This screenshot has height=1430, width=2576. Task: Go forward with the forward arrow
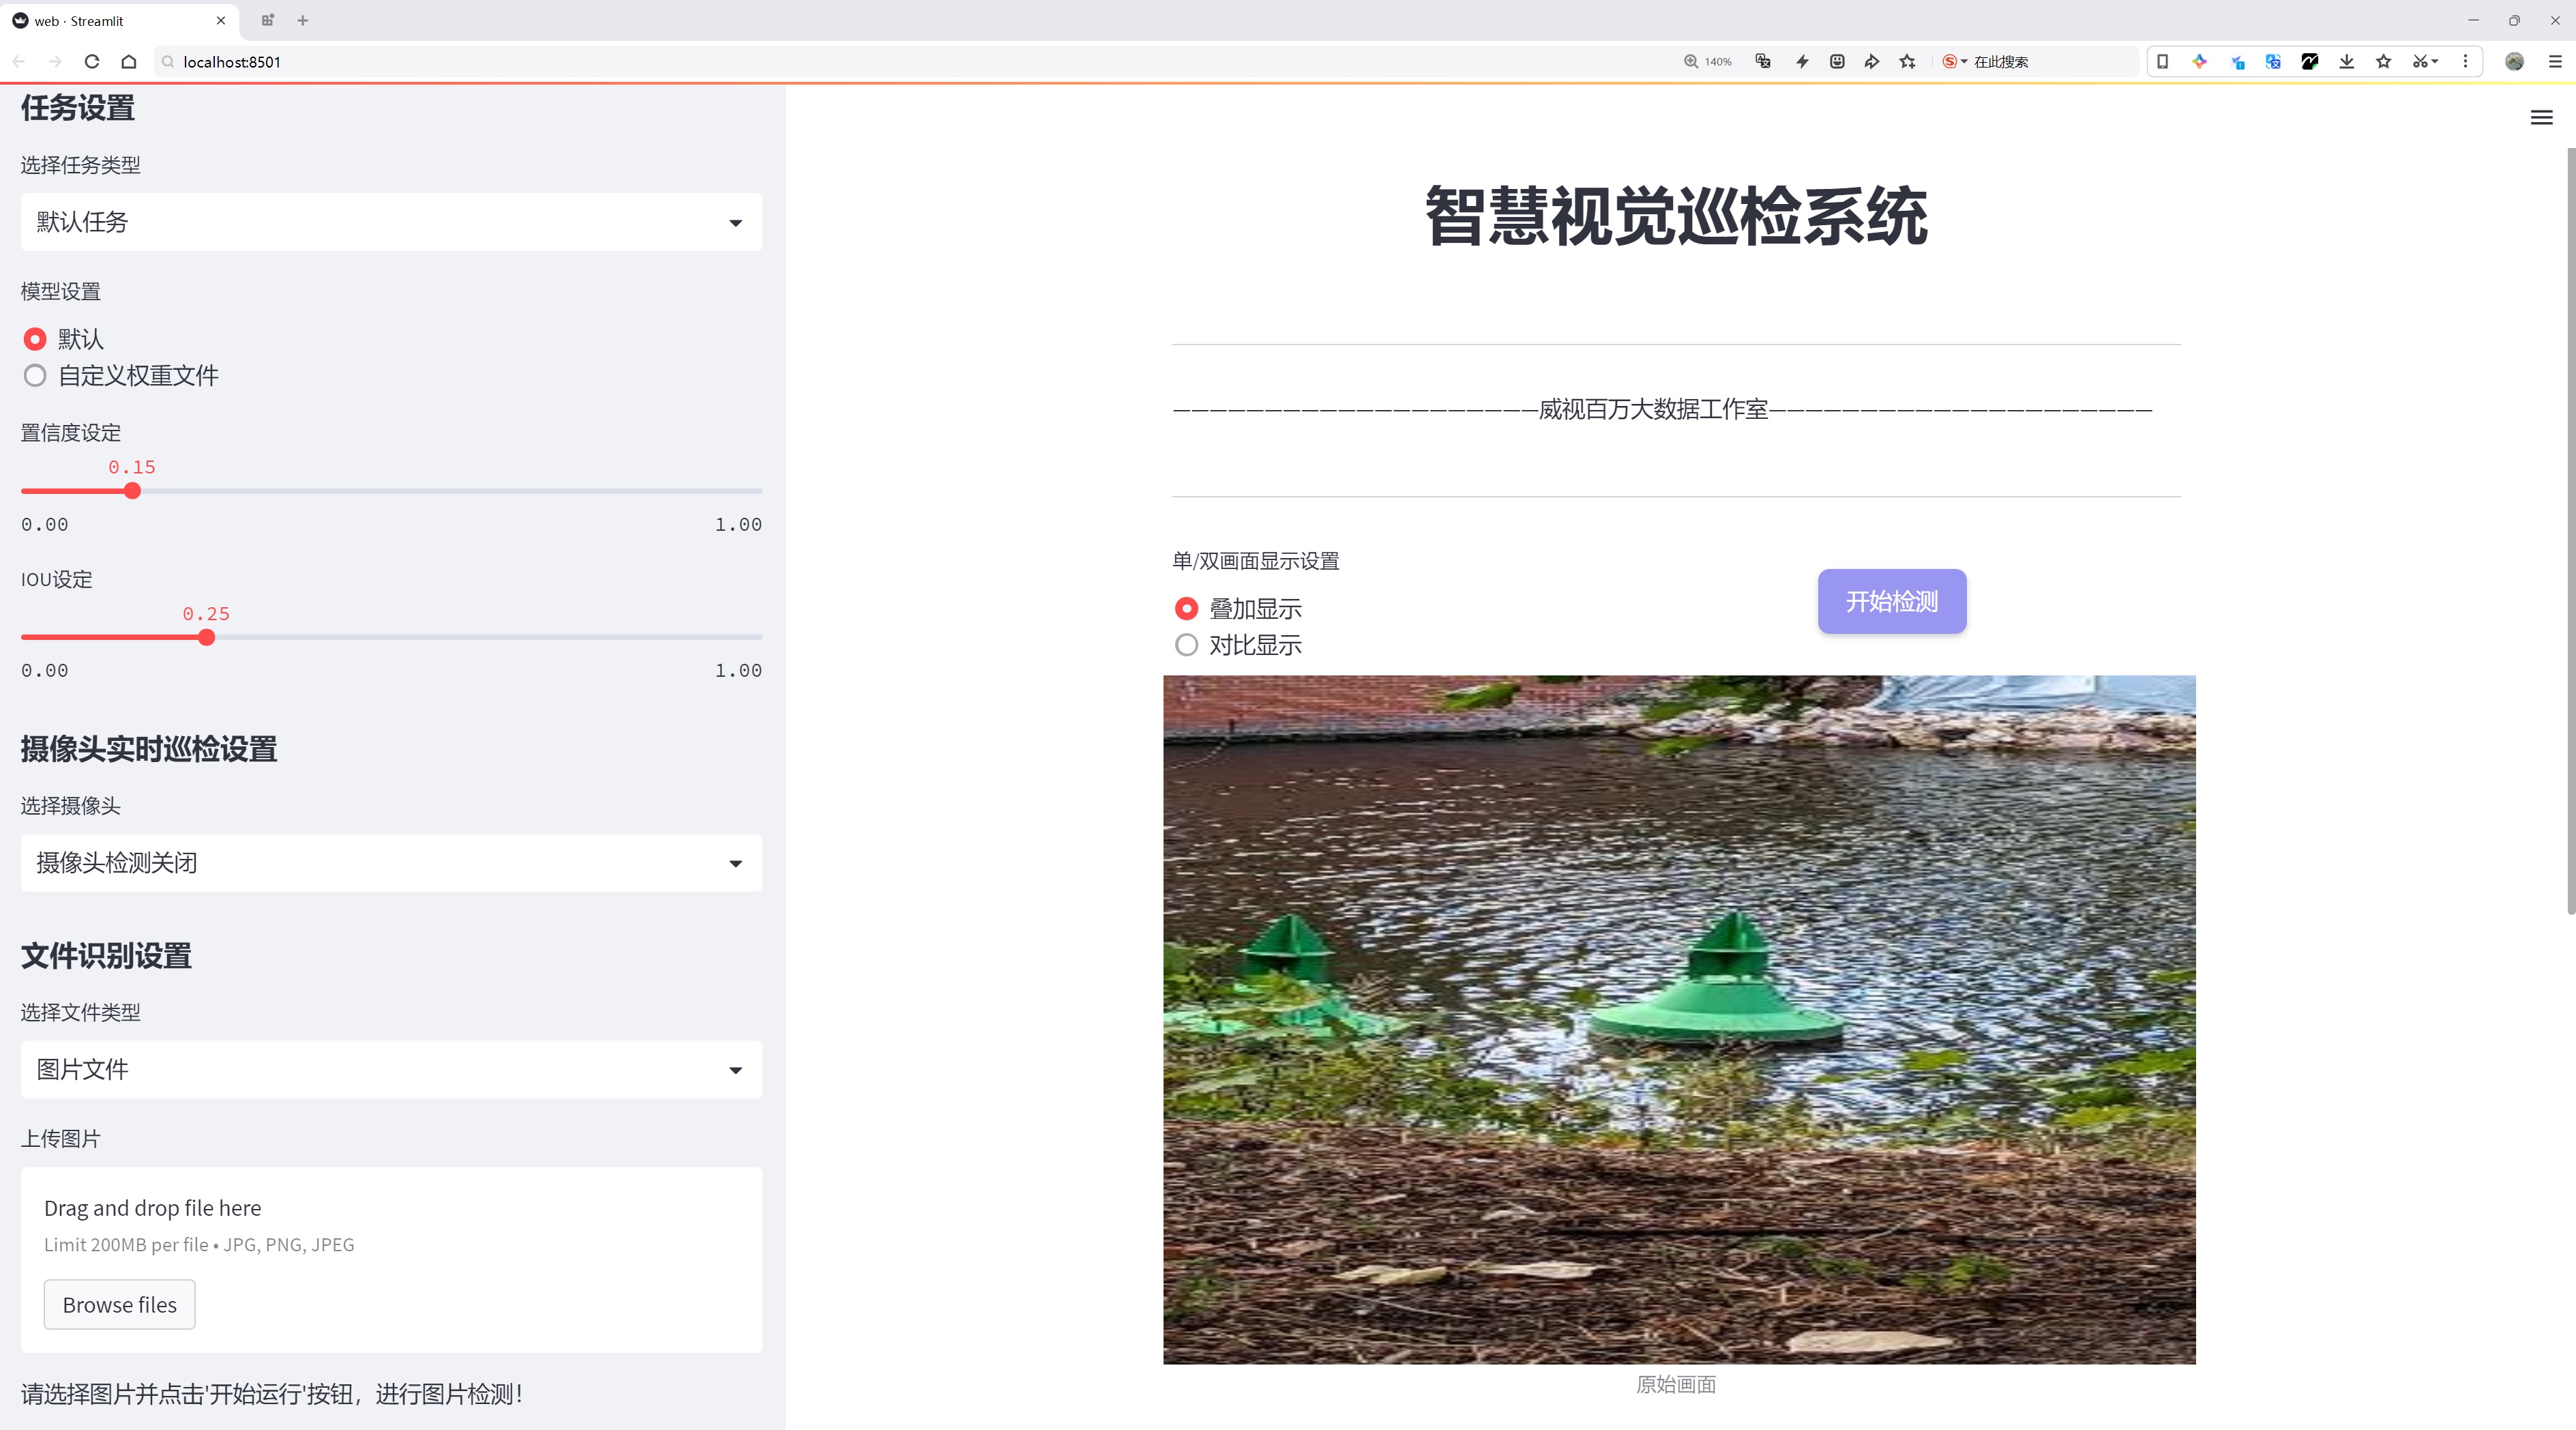tap(55, 62)
